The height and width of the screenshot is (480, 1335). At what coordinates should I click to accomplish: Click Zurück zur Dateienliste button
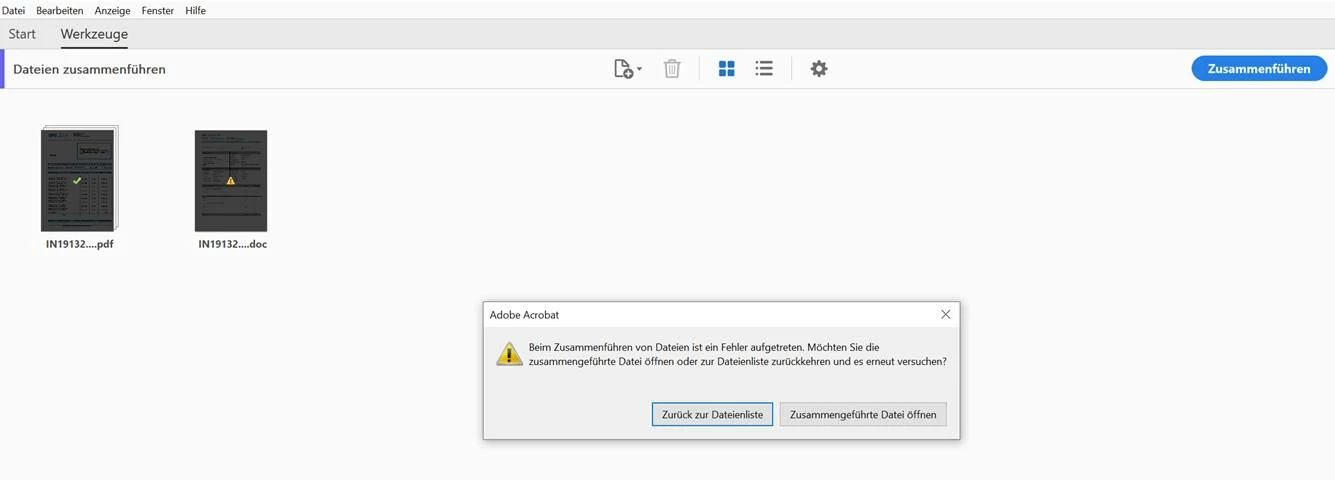click(x=712, y=414)
